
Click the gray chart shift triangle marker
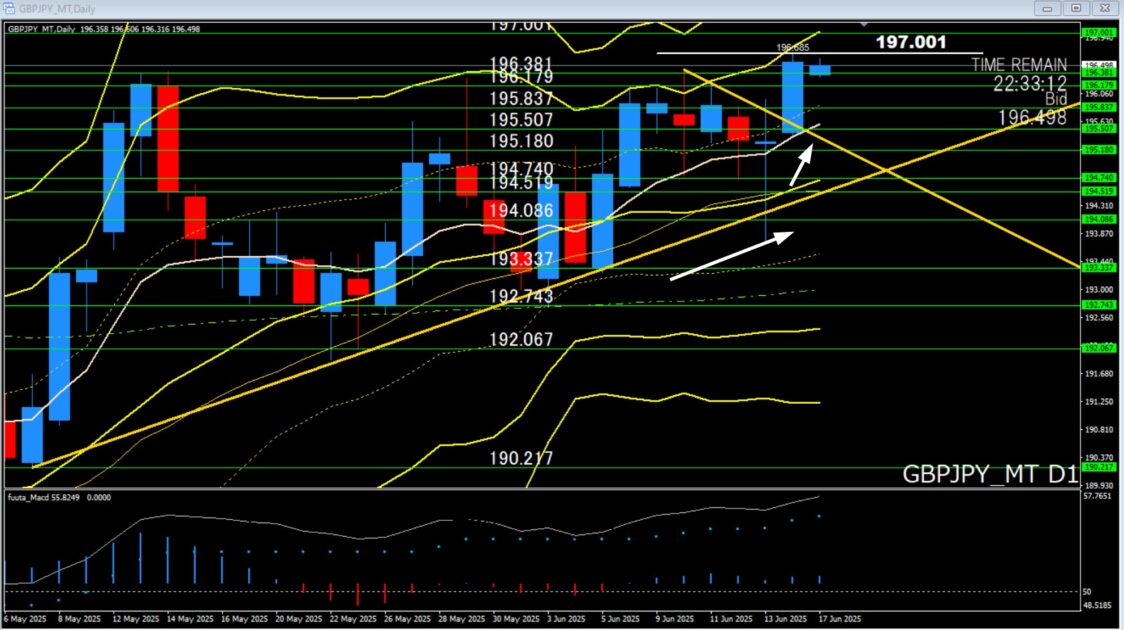point(864,23)
